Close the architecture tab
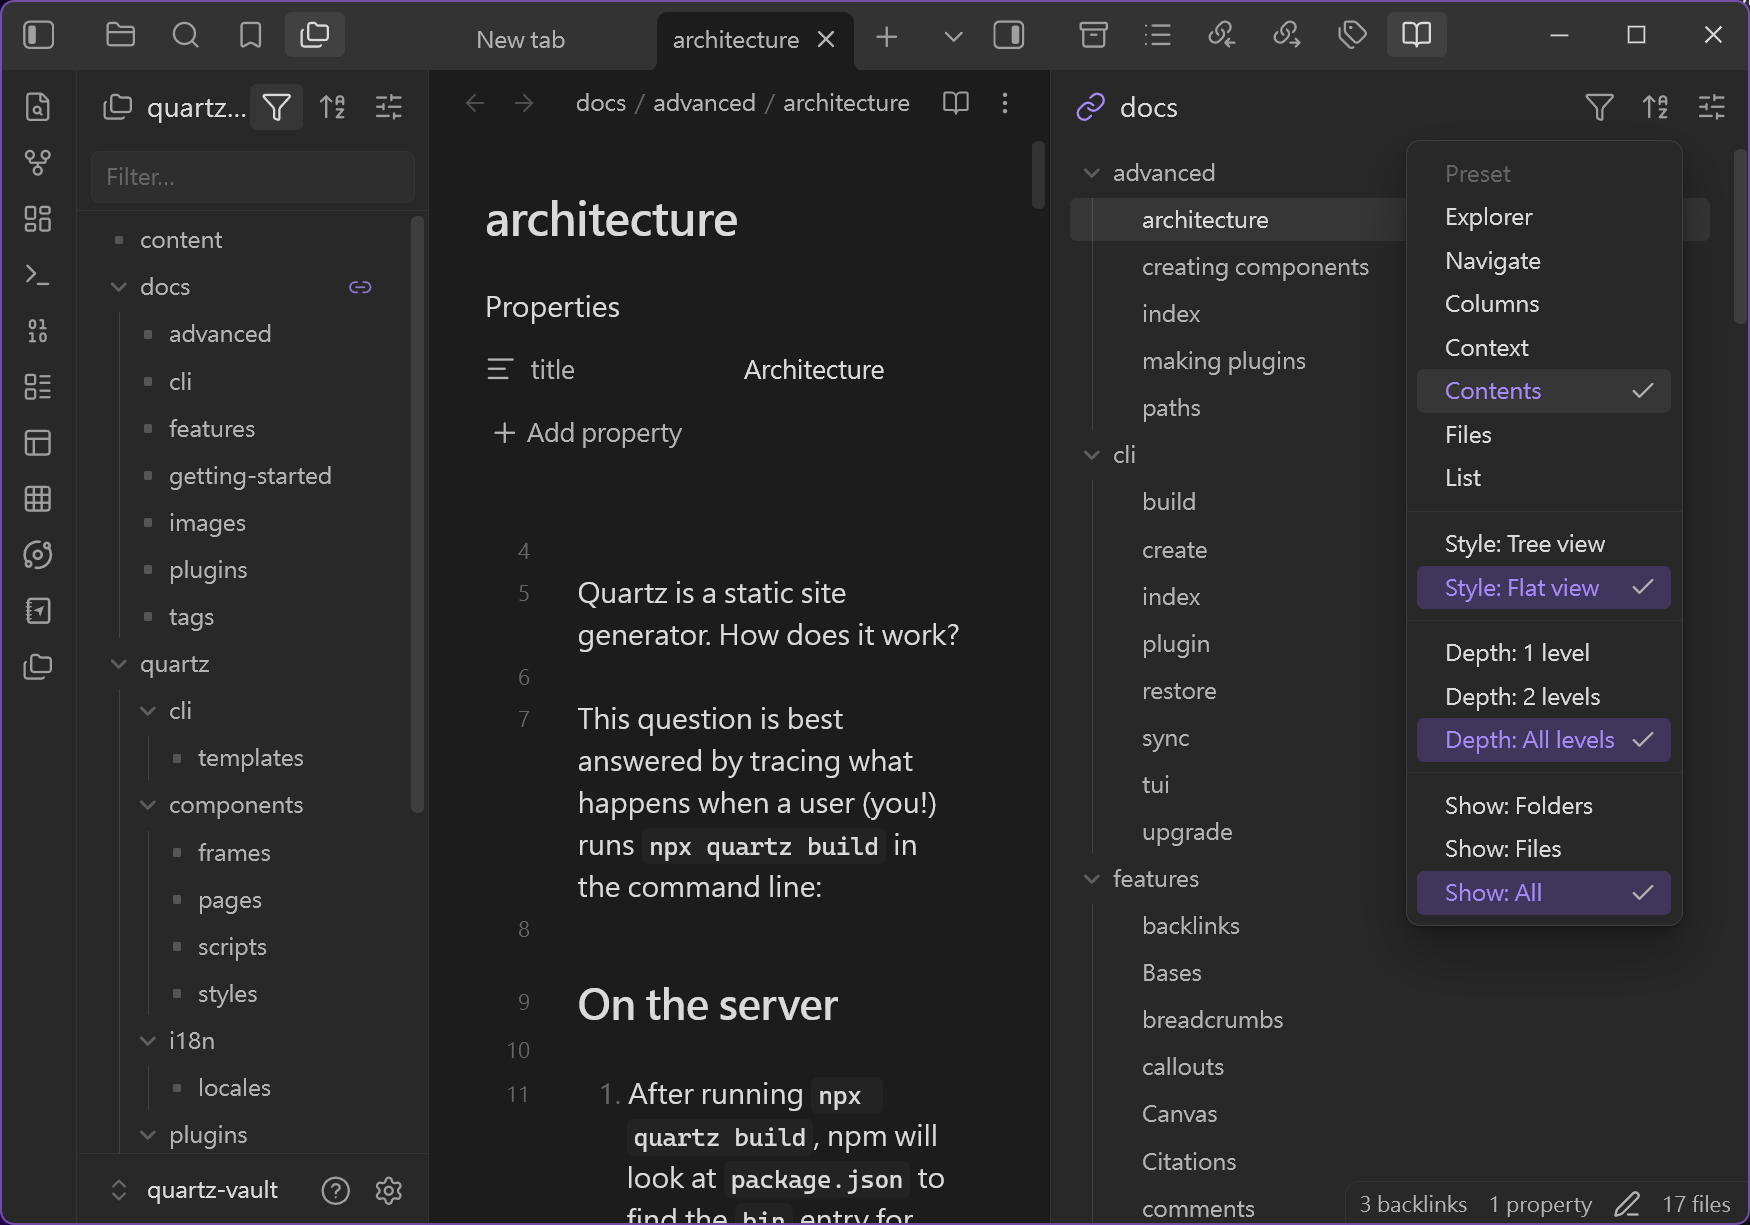Screen dimensions: 1750x1225 [826, 40]
